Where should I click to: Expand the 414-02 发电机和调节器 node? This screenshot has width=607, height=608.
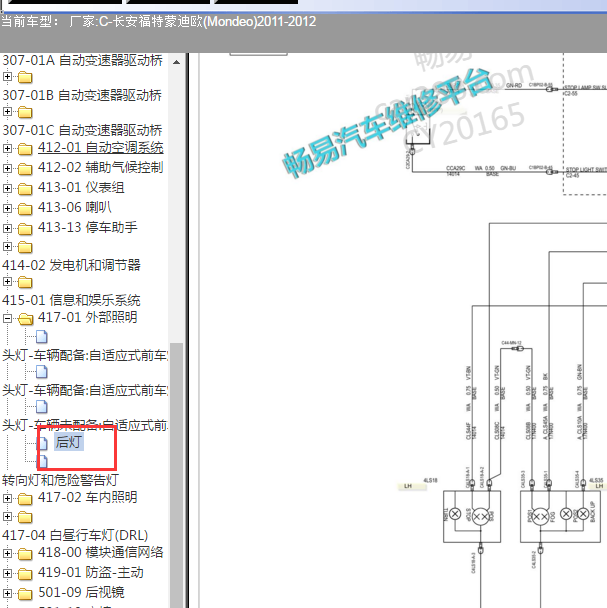7,246
